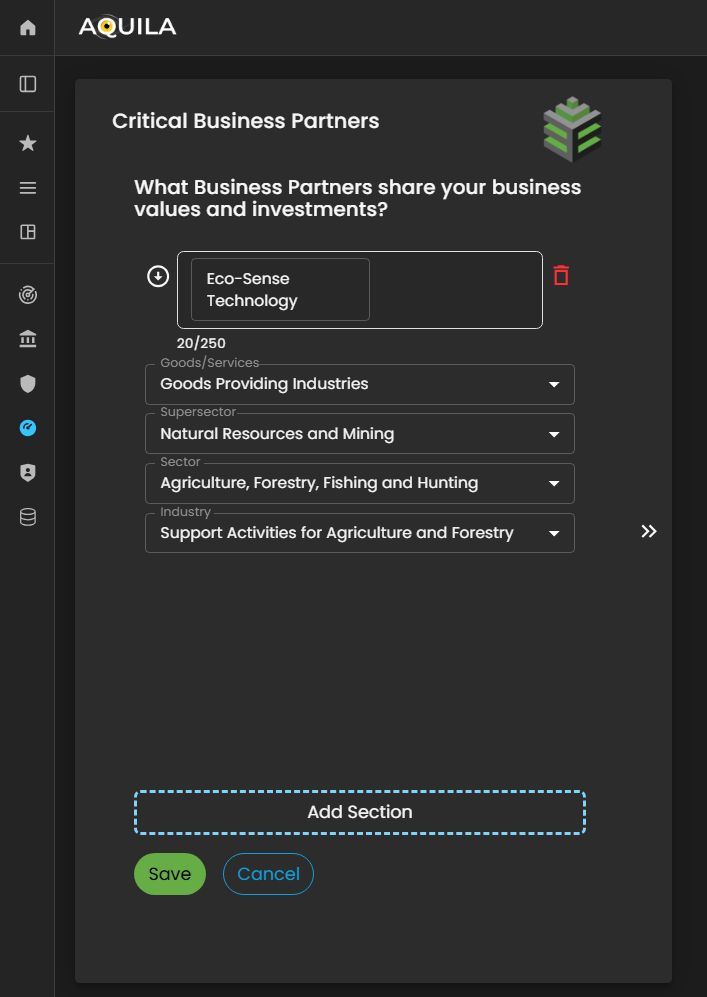
Task: Click the database cylinder icon
Action: tap(28, 517)
